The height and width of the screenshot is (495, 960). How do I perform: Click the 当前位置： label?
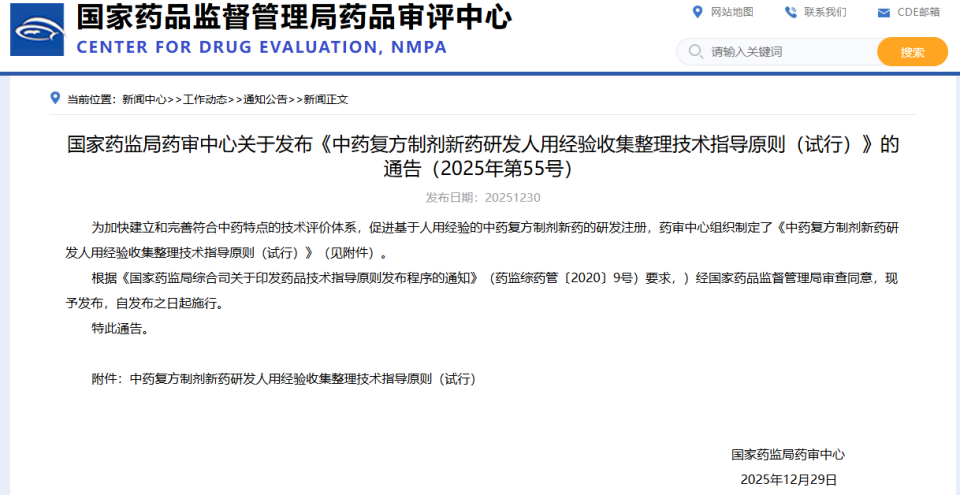(92, 99)
